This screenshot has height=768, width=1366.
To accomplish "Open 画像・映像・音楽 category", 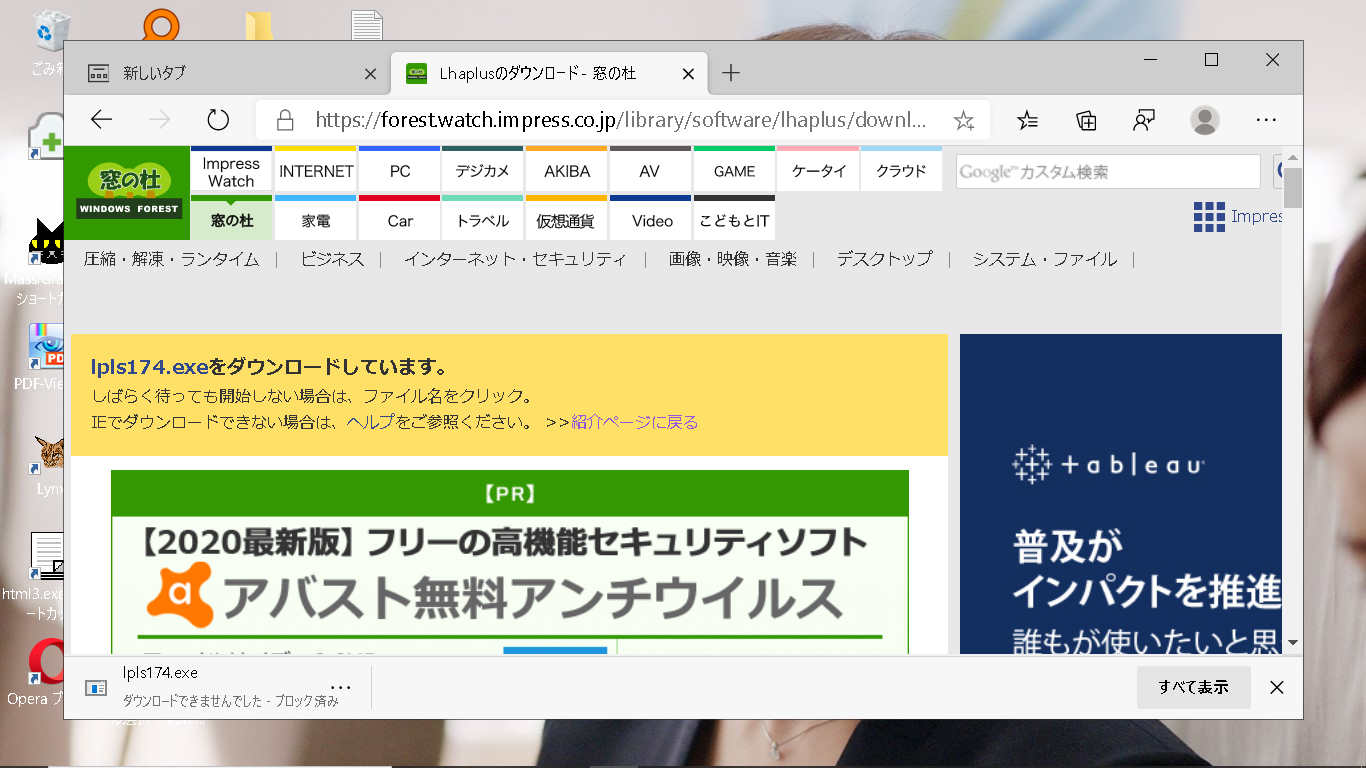I will point(733,259).
